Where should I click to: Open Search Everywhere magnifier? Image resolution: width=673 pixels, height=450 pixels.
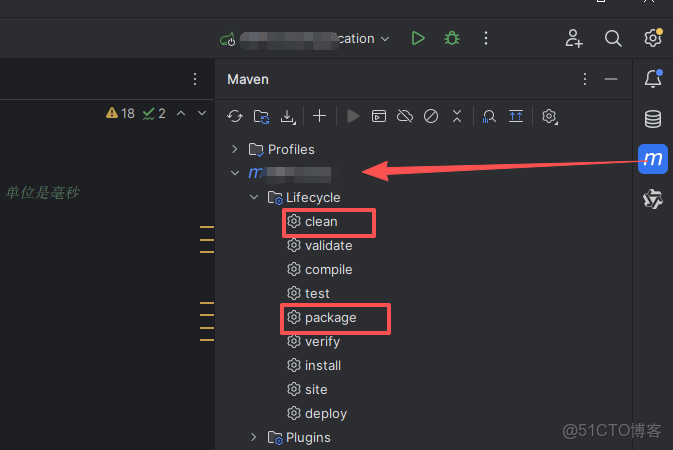click(x=613, y=38)
